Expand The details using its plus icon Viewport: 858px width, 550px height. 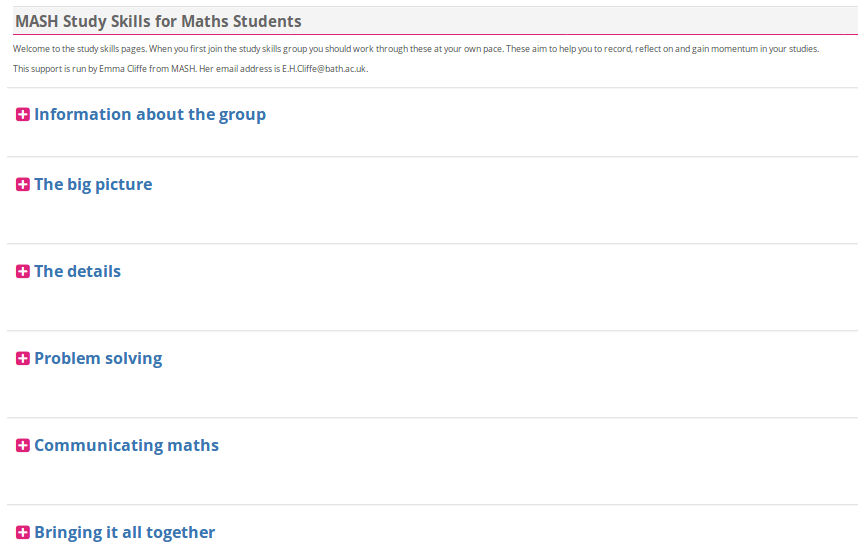(23, 272)
